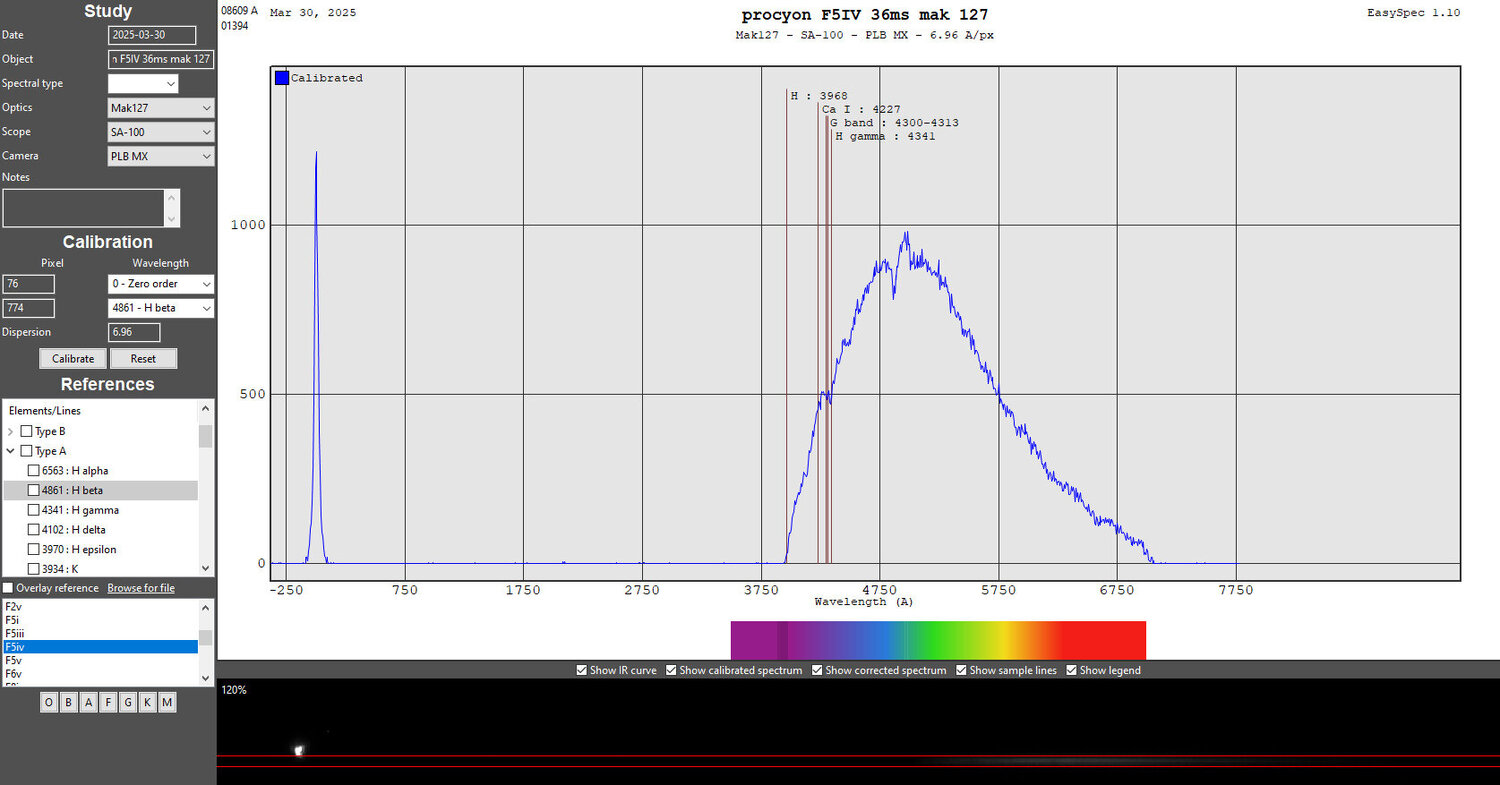Open the Scope dropdown showing SA-100

click(161, 132)
